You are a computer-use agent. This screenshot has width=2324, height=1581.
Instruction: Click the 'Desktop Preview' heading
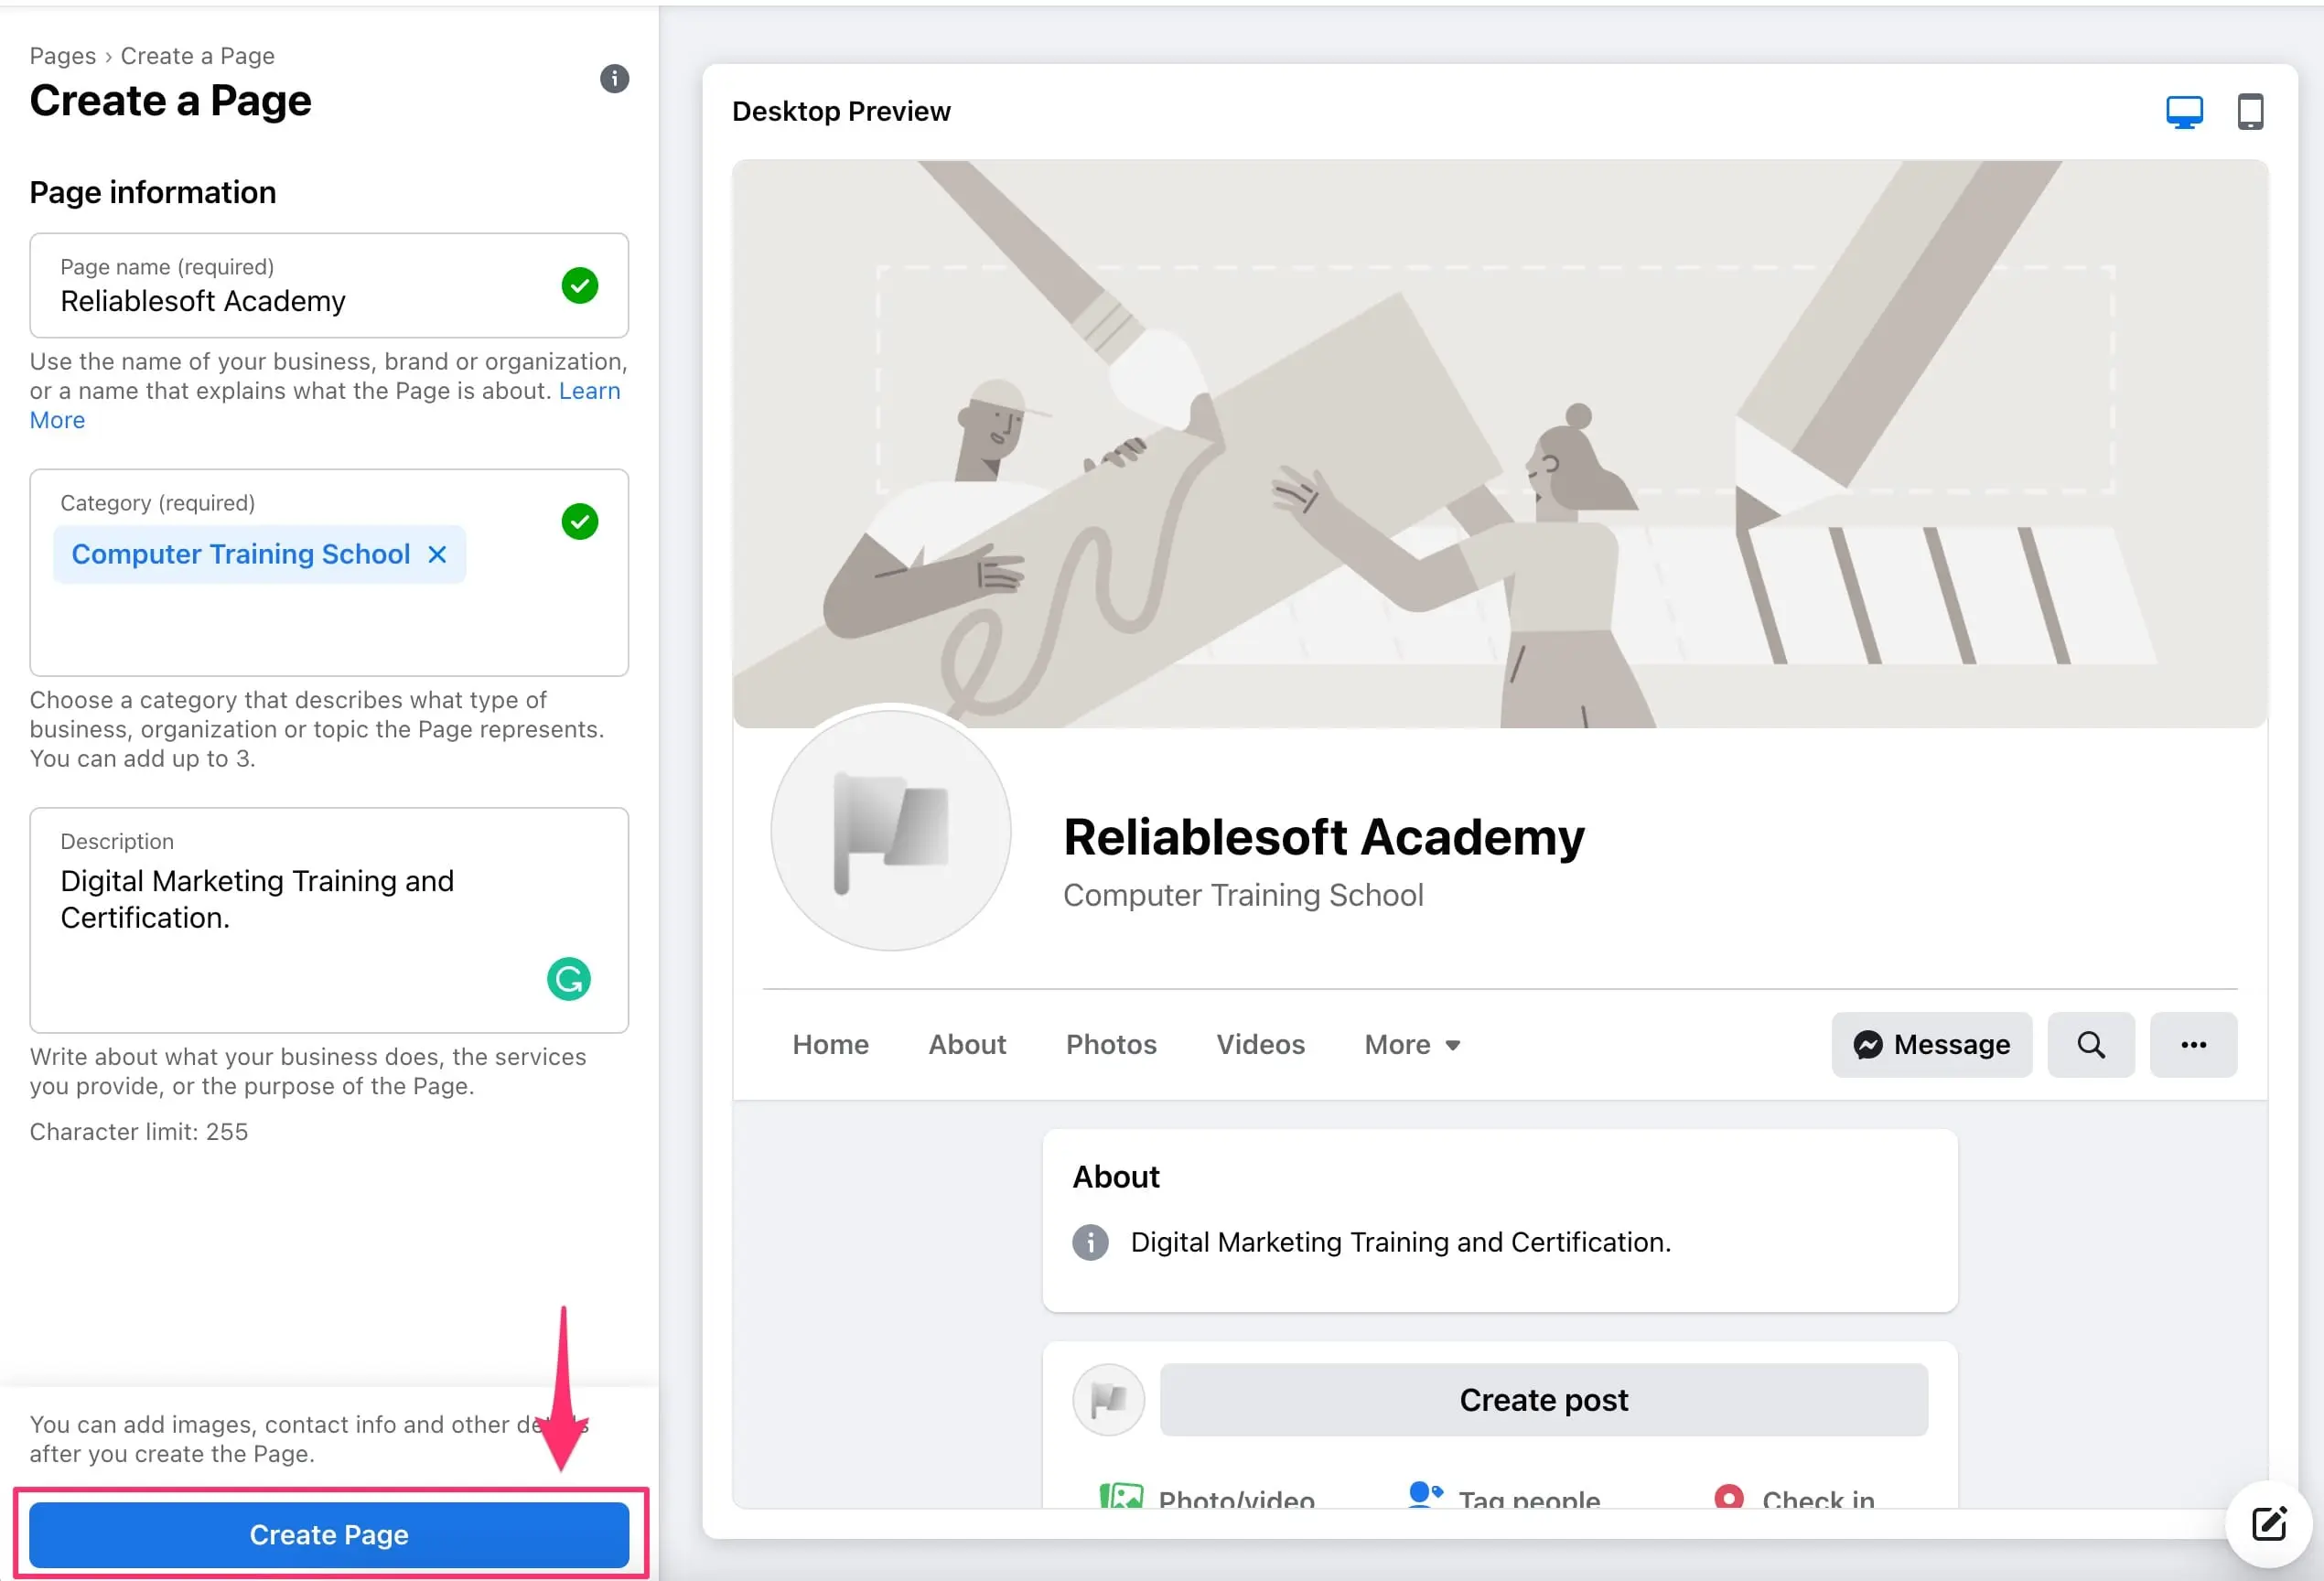(x=841, y=111)
